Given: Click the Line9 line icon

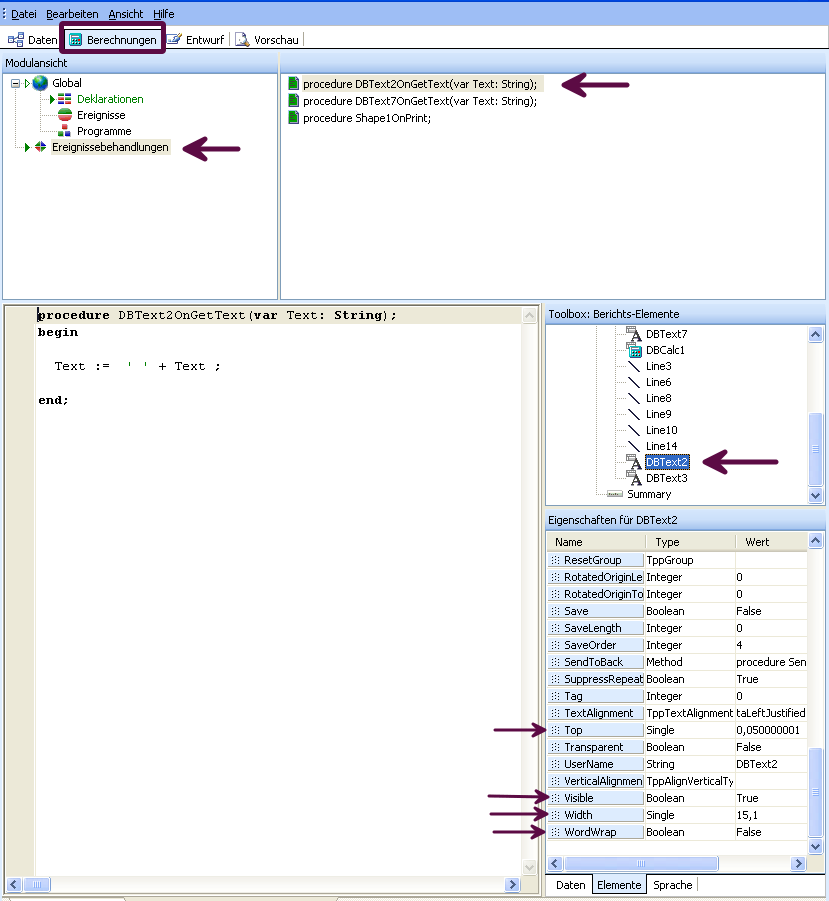Looking at the screenshot, I should point(634,414).
